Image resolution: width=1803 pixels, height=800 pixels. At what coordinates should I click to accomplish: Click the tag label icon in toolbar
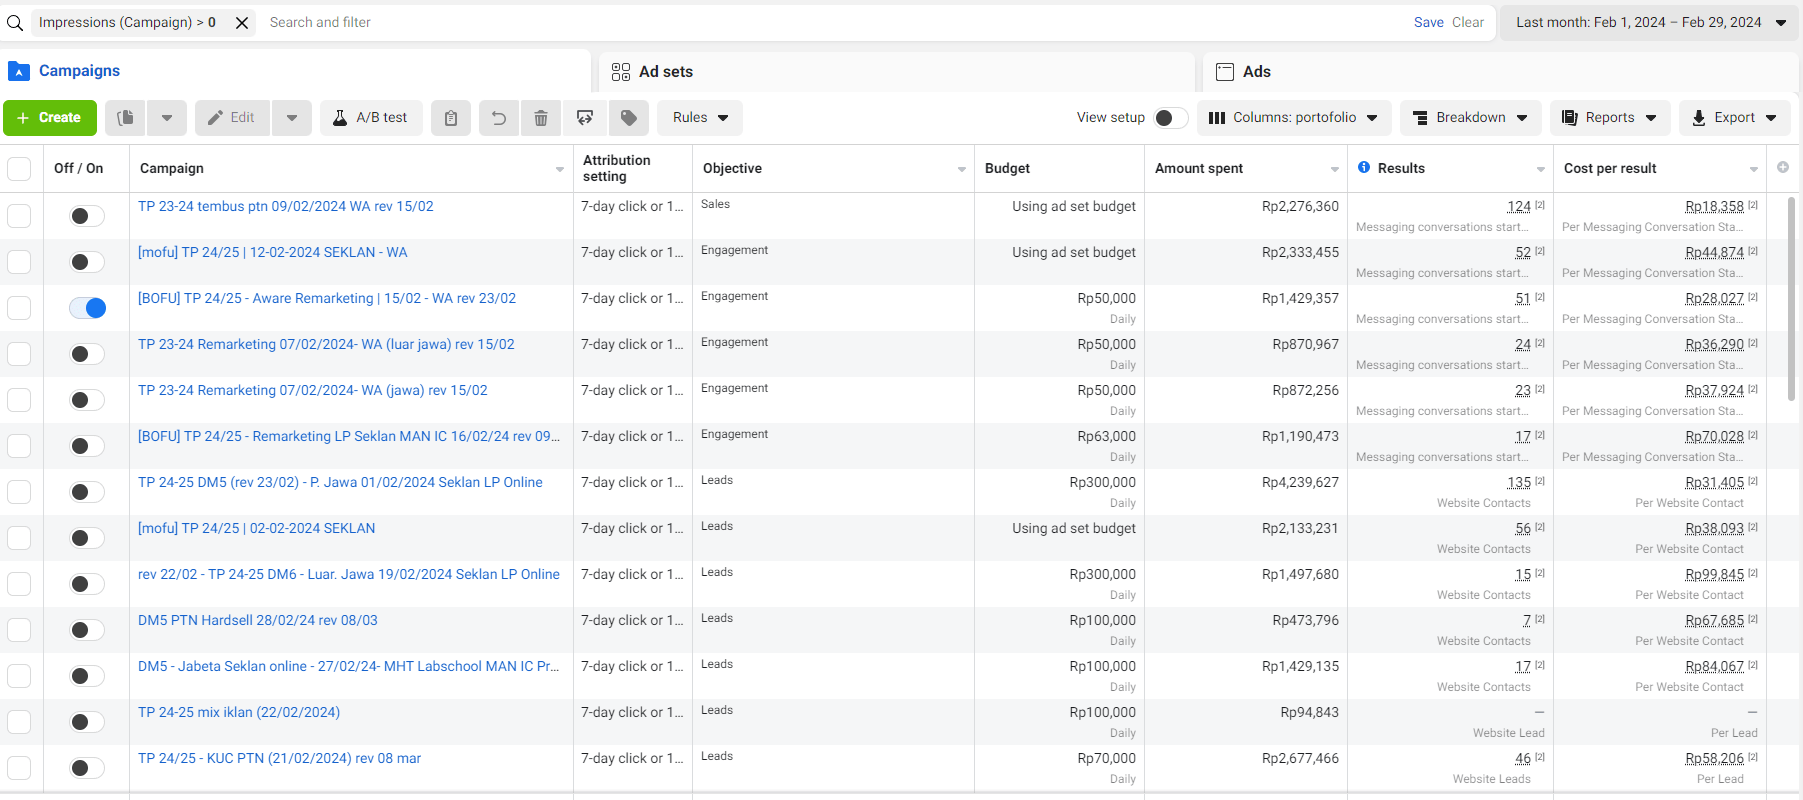(629, 118)
